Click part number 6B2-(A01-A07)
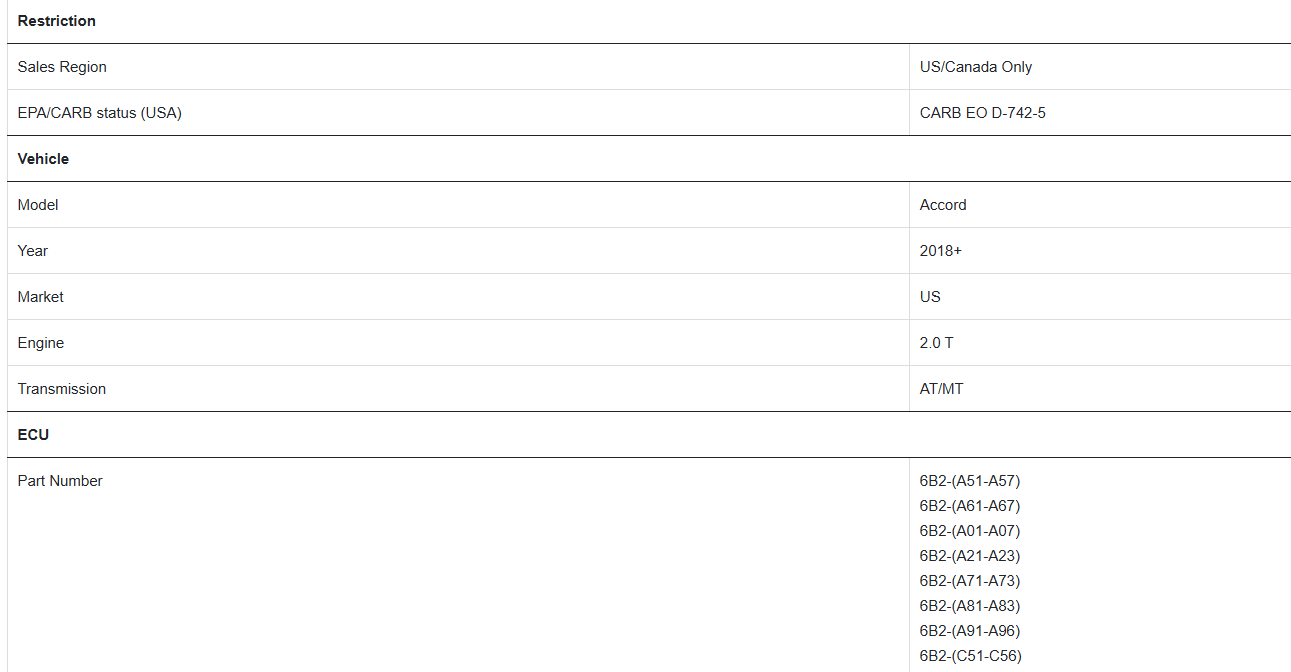Screen dimensions: 1291x672 (970, 531)
